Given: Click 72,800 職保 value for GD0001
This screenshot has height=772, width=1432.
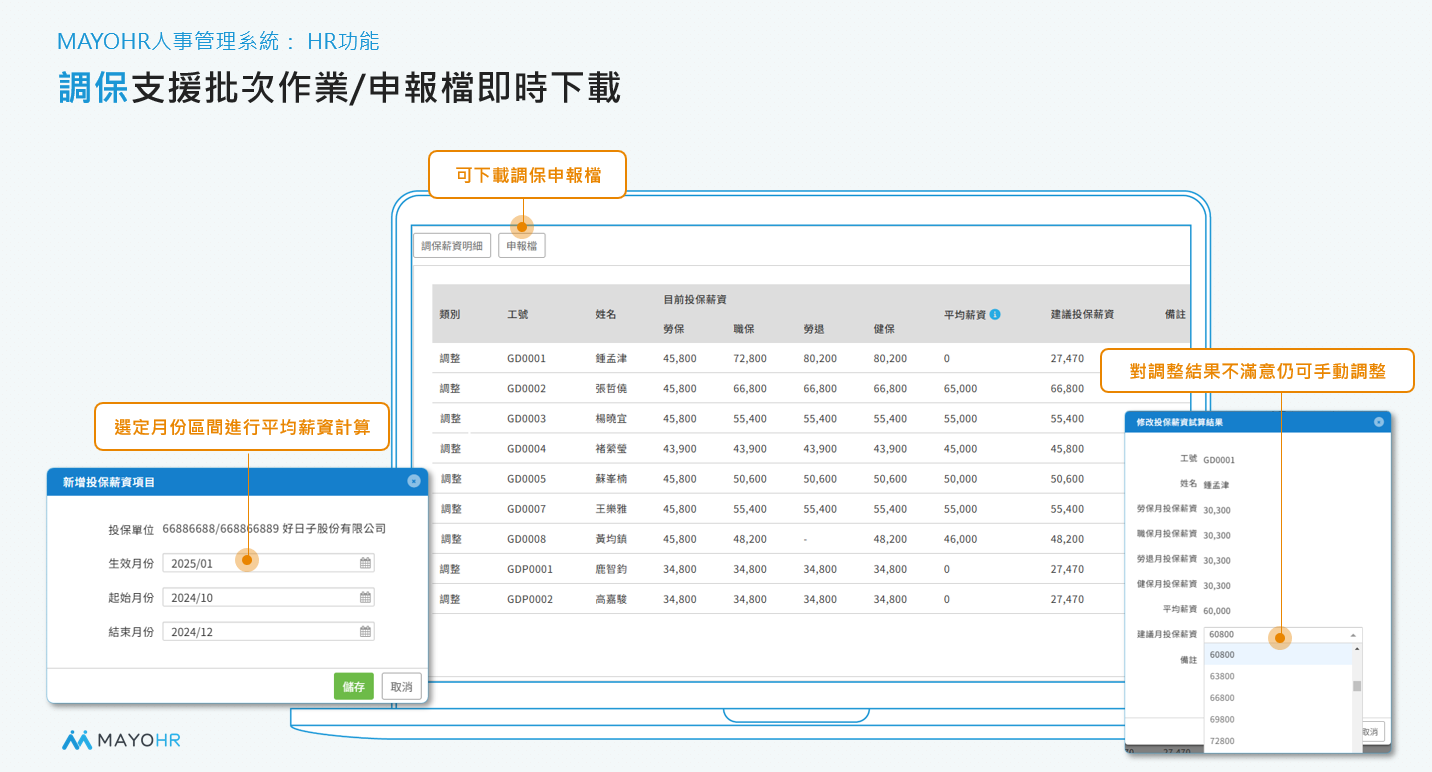Looking at the screenshot, I should click(x=750, y=358).
